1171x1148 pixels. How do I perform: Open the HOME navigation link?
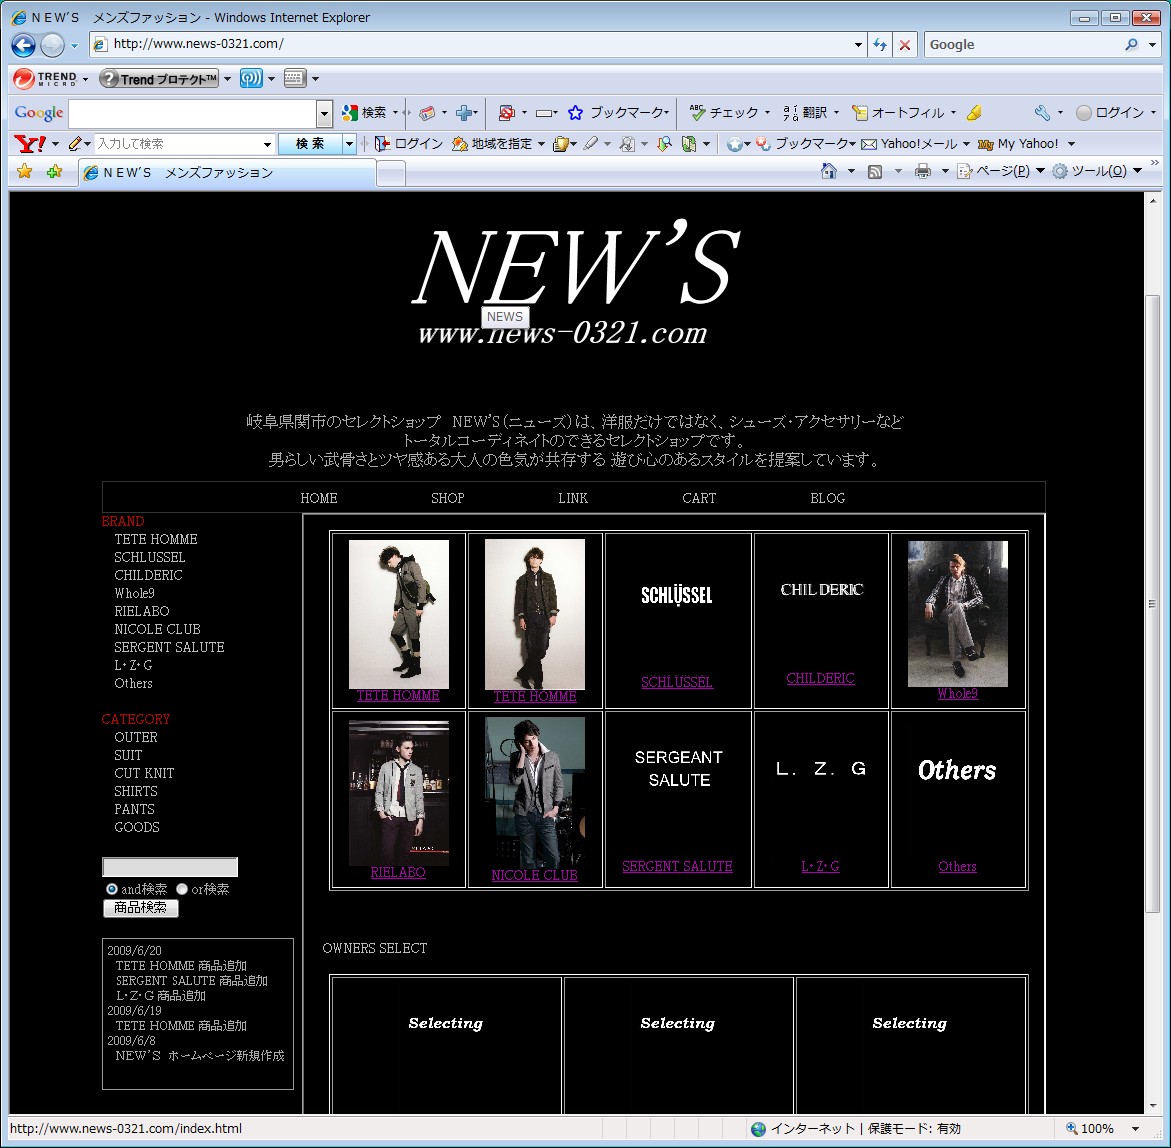click(319, 498)
